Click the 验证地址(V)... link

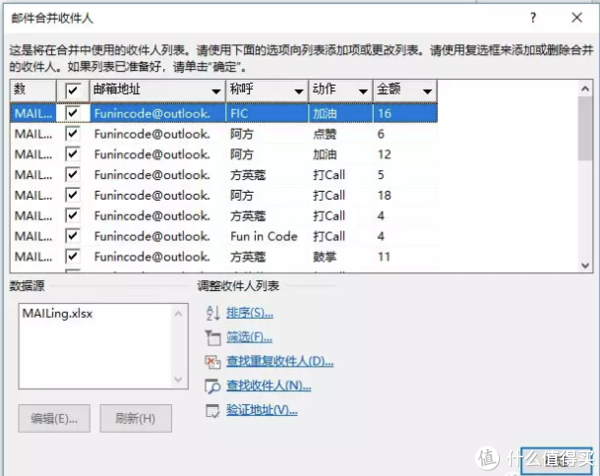click(x=262, y=410)
